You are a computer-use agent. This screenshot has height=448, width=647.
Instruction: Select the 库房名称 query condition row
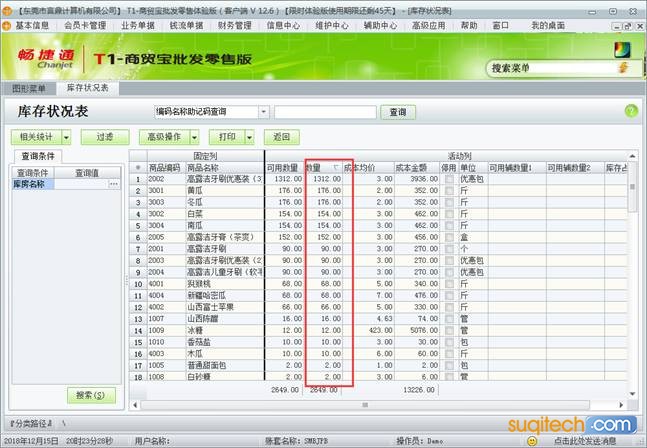[x=66, y=184]
